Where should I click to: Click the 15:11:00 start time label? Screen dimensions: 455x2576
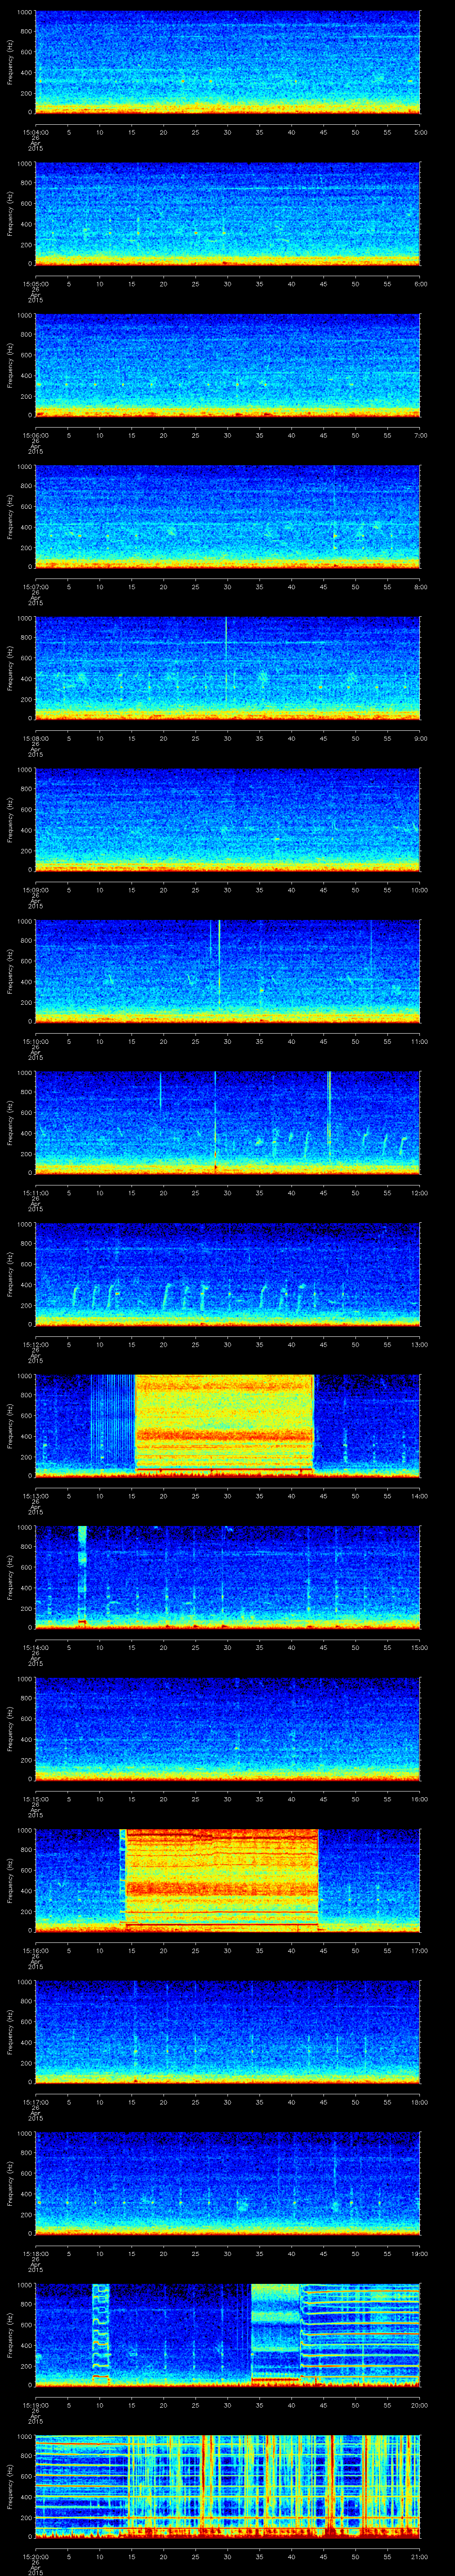(x=35, y=1193)
